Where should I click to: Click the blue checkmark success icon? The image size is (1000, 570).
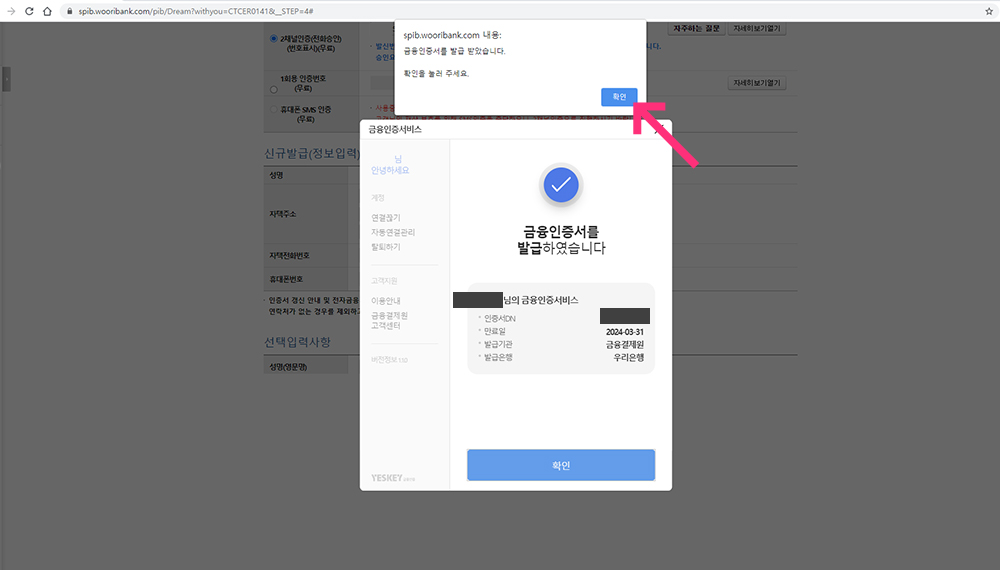[x=561, y=185]
